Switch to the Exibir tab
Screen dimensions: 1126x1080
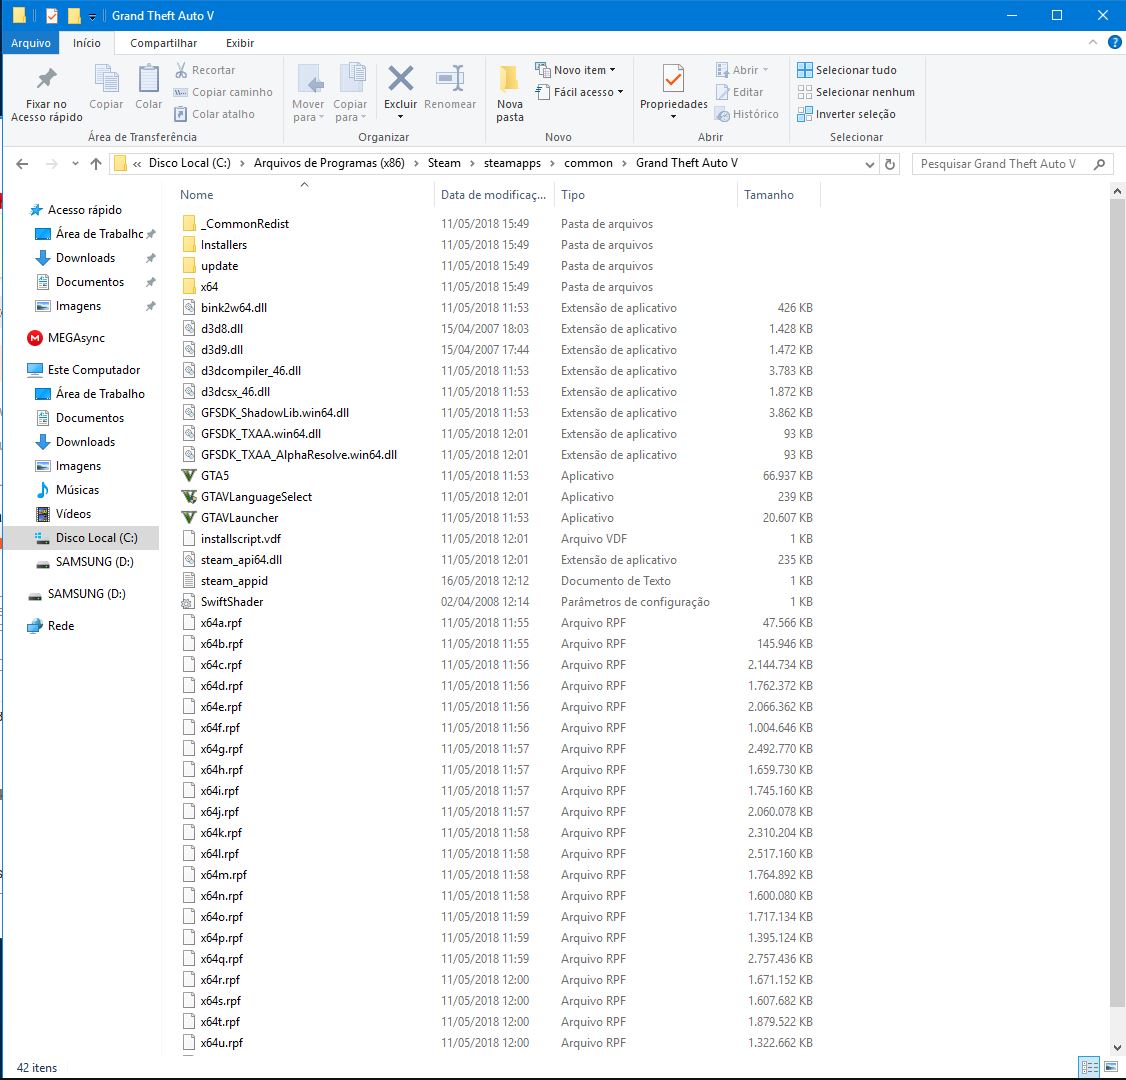[x=240, y=43]
